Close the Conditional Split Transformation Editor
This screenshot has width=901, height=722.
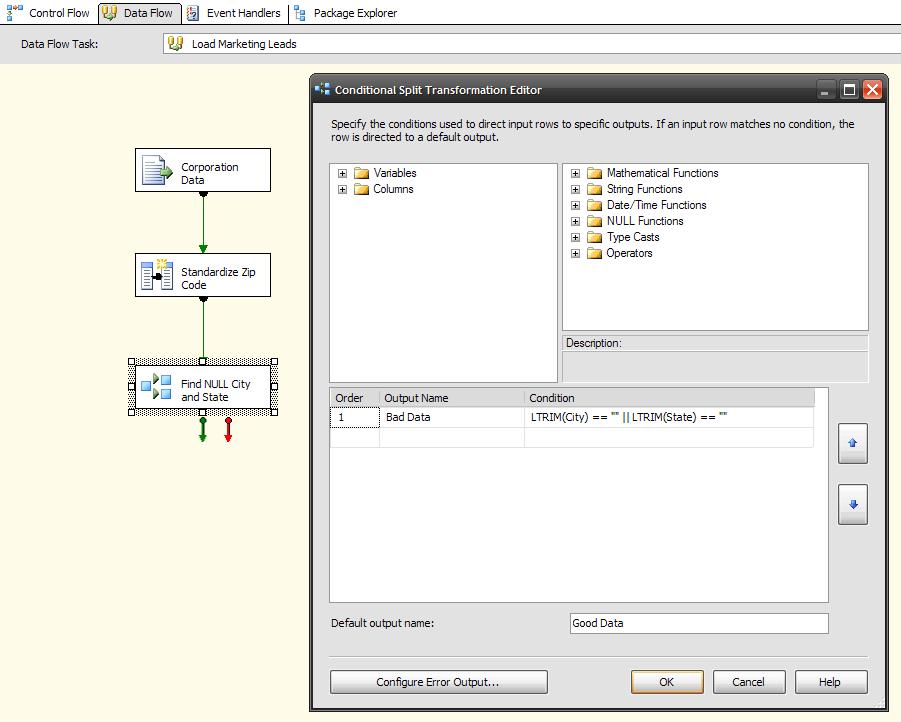click(x=872, y=90)
